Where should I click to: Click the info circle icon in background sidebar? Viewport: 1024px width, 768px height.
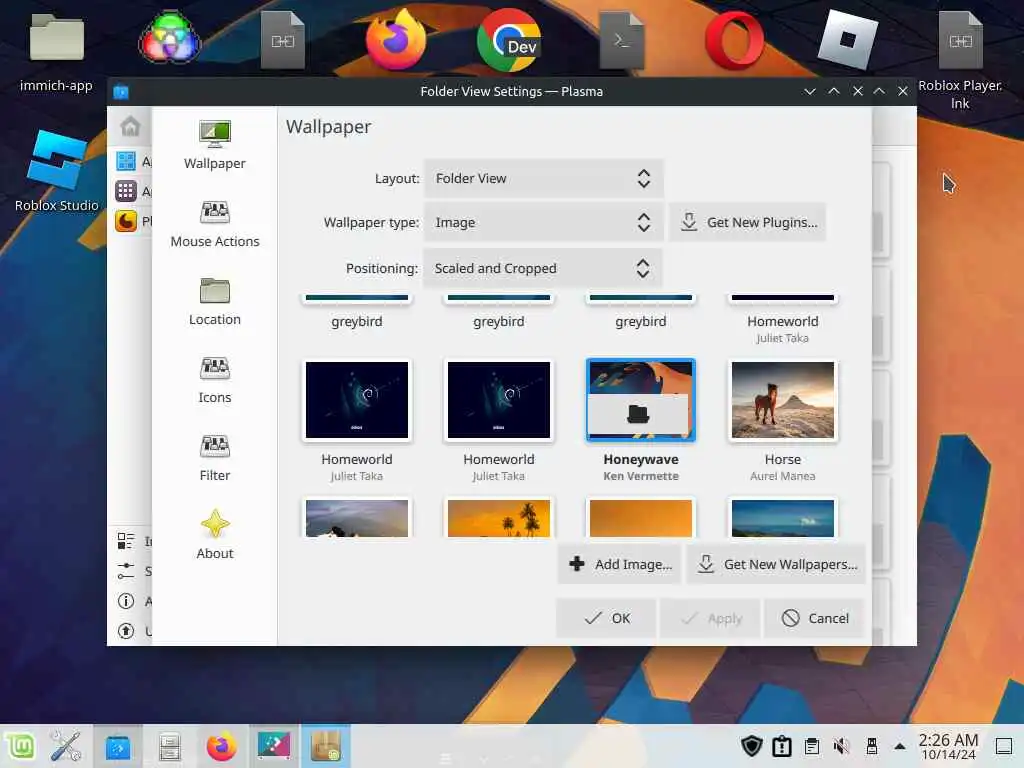[126, 601]
